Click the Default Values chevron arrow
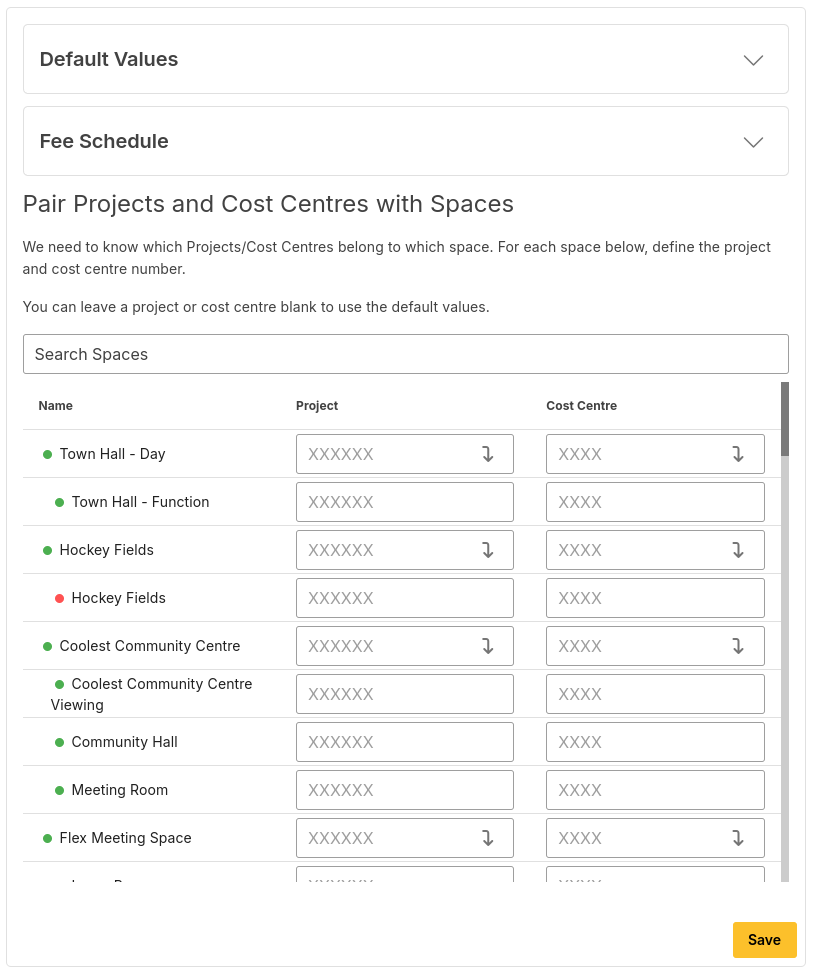 point(754,60)
